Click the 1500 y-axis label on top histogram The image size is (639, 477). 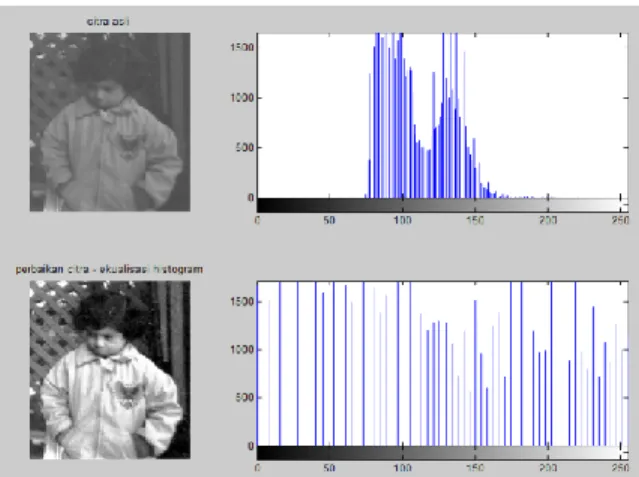pyautogui.click(x=242, y=47)
